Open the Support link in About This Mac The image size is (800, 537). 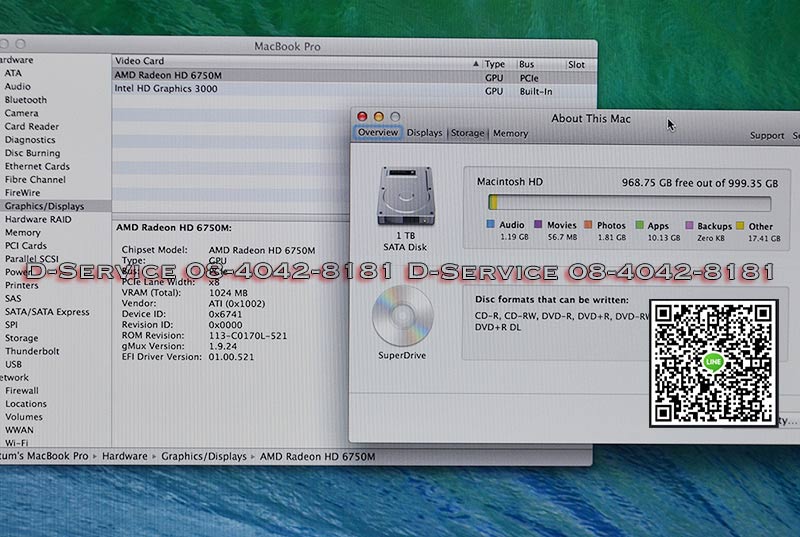(767, 136)
